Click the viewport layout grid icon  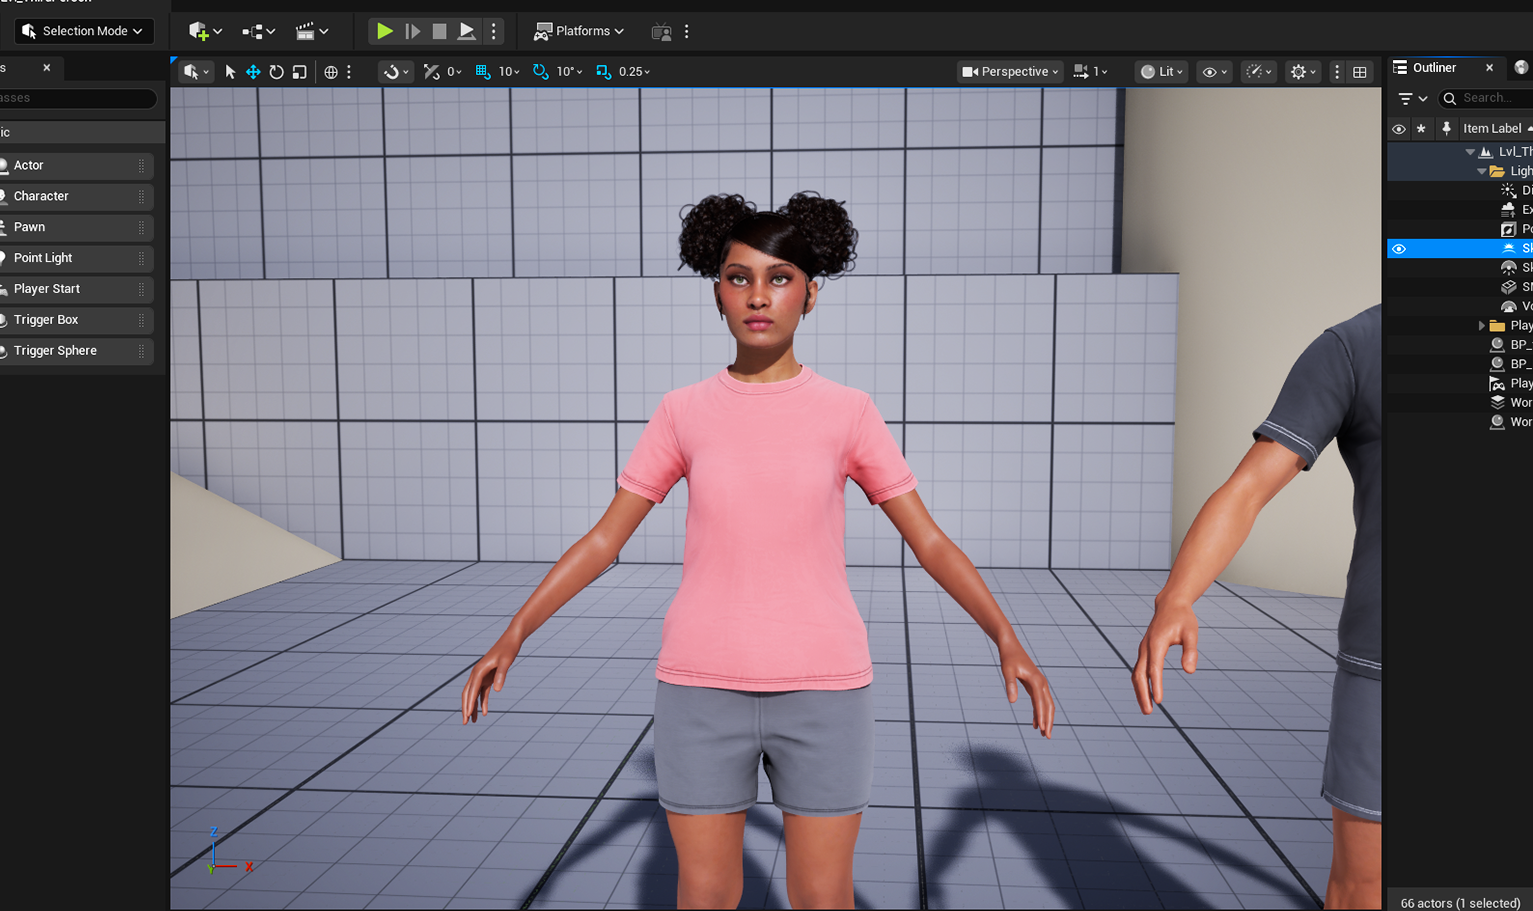1360,71
